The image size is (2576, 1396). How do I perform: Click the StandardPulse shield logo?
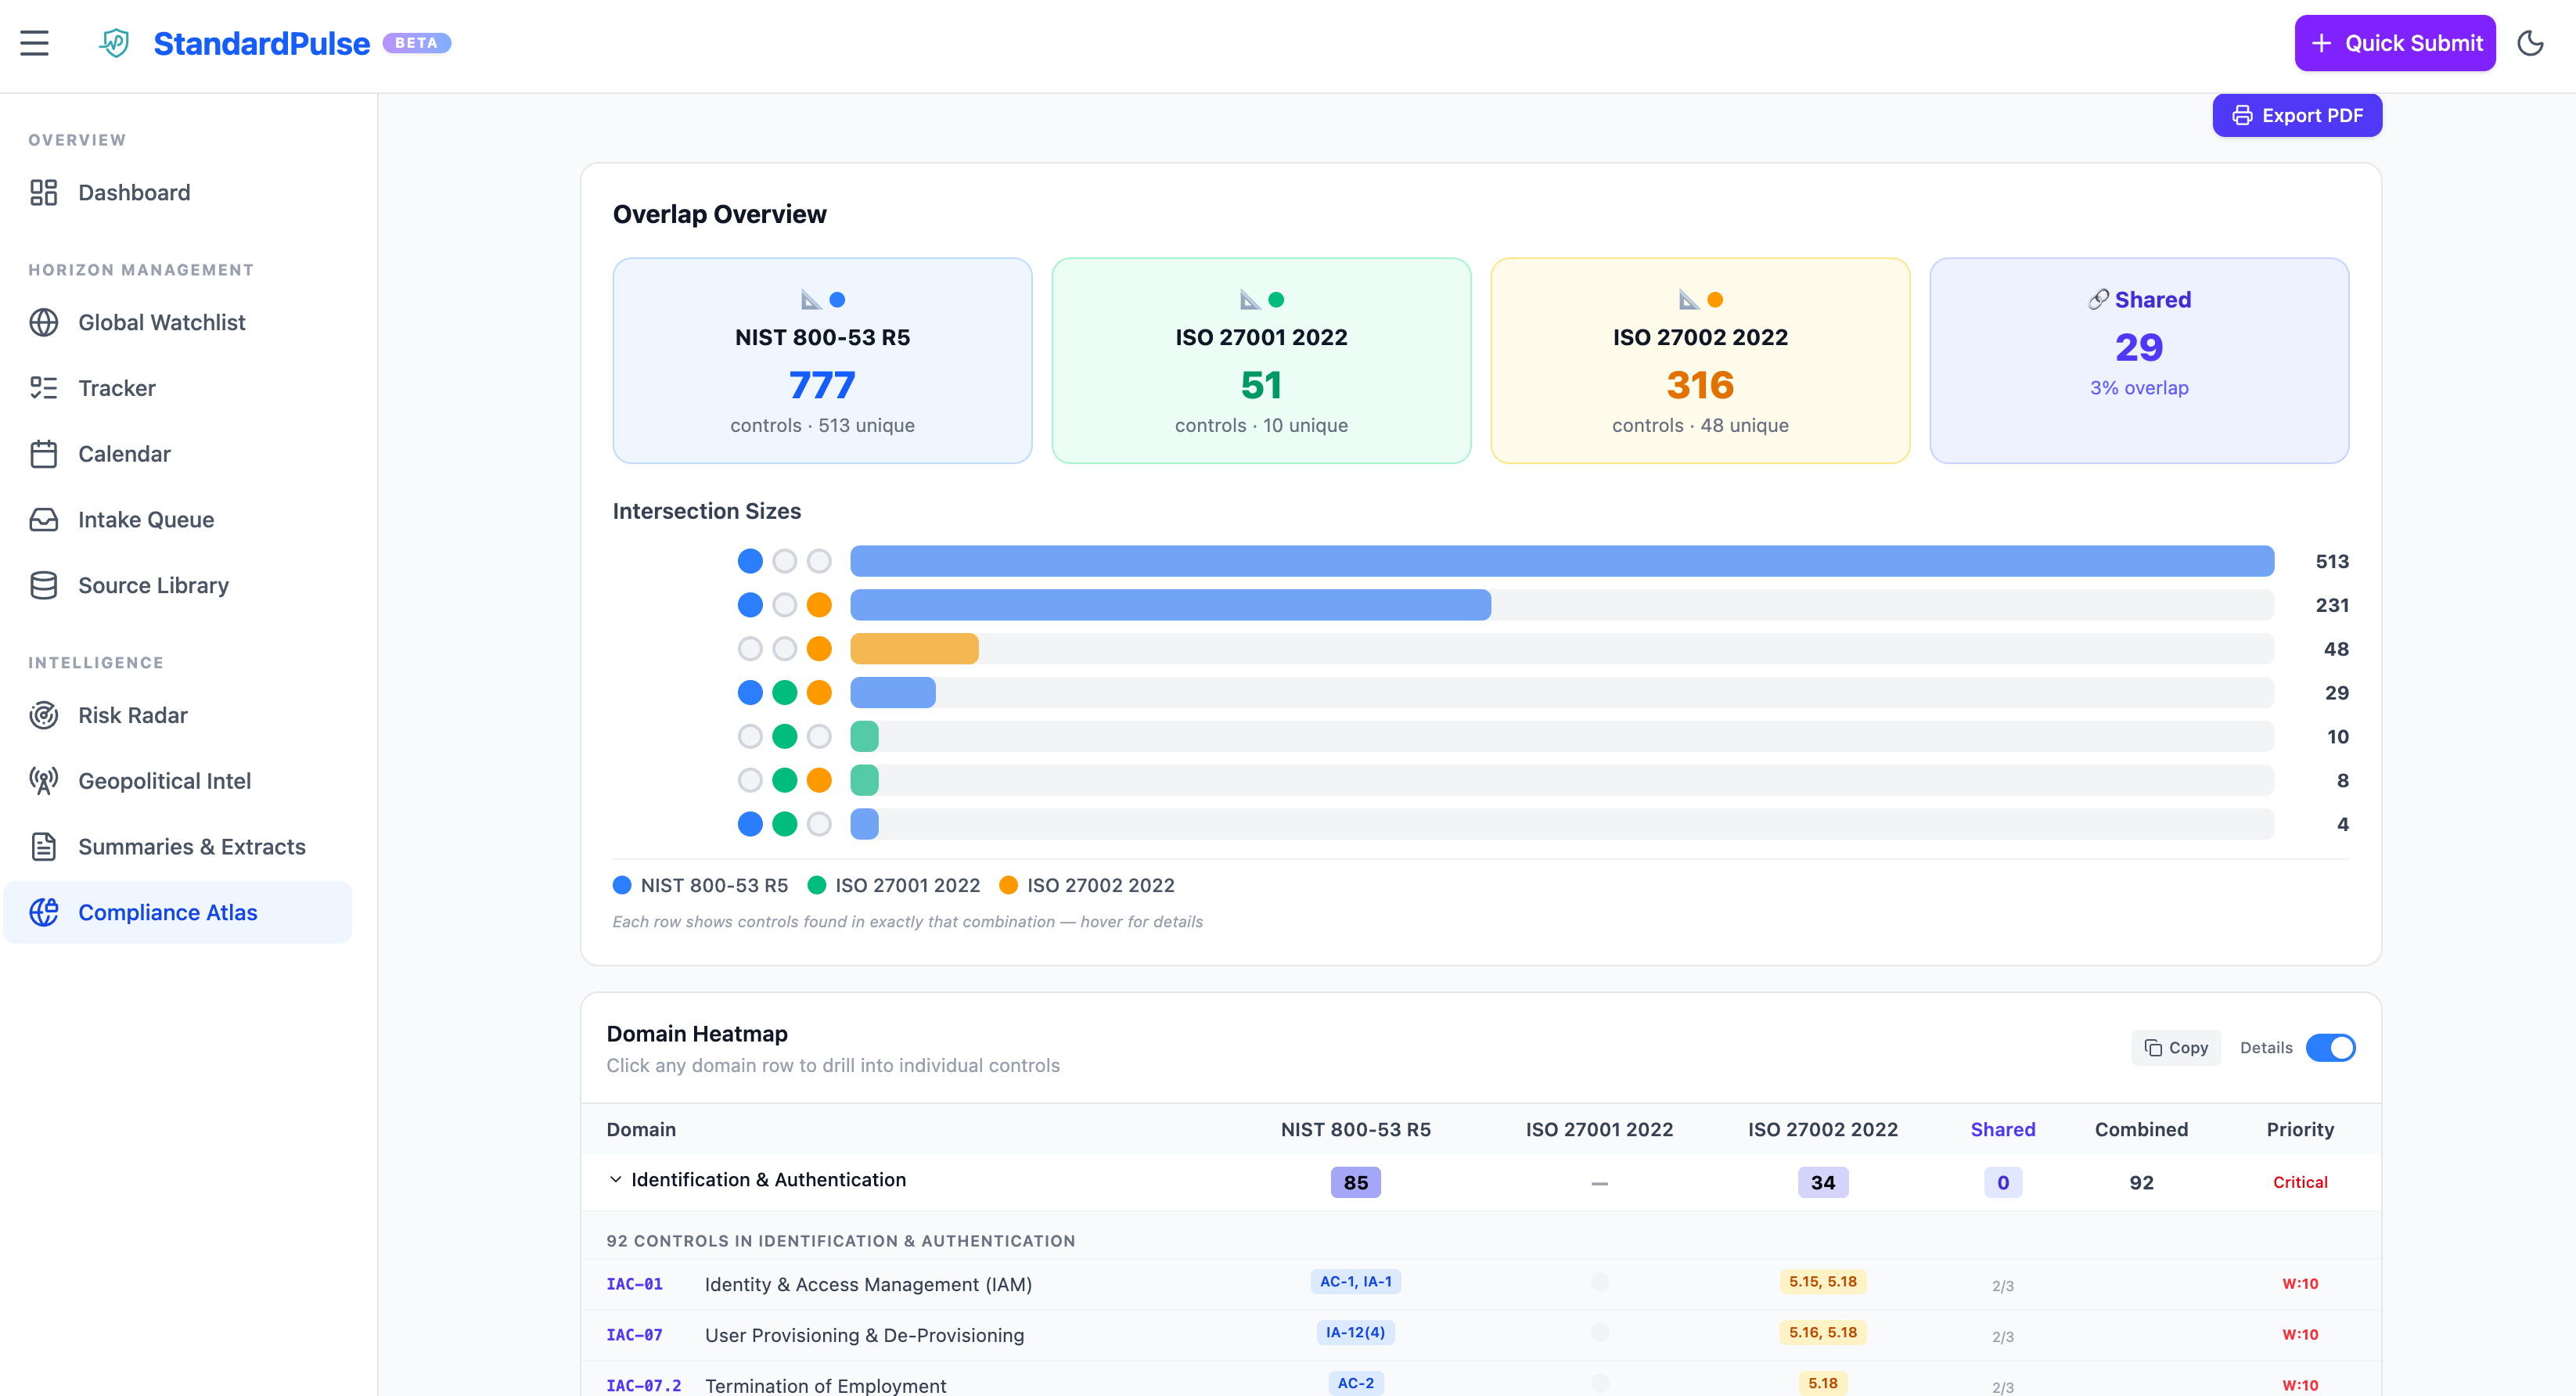point(114,43)
